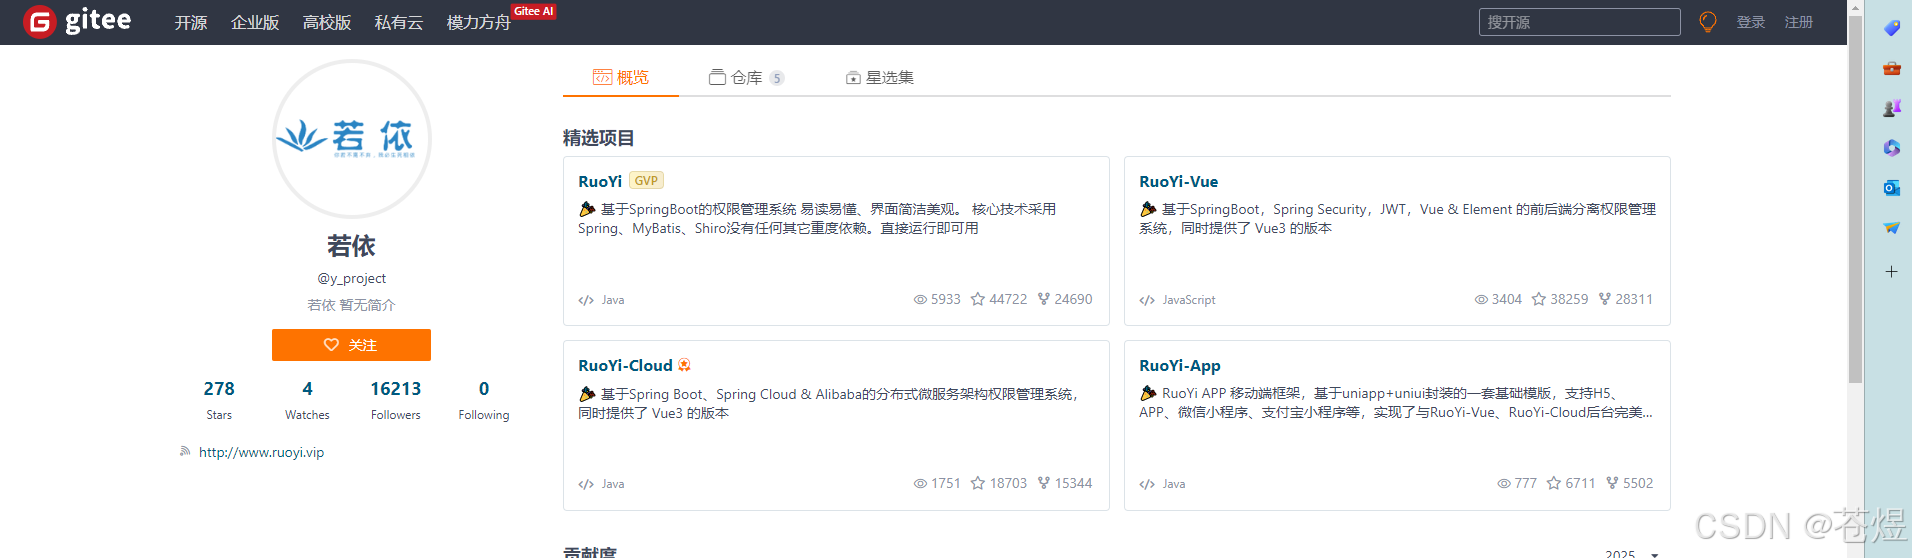The image size is (1912, 558).
Task: Click the watch eye icon on RuoYi-App card
Action: click(x=1504, y=483)
